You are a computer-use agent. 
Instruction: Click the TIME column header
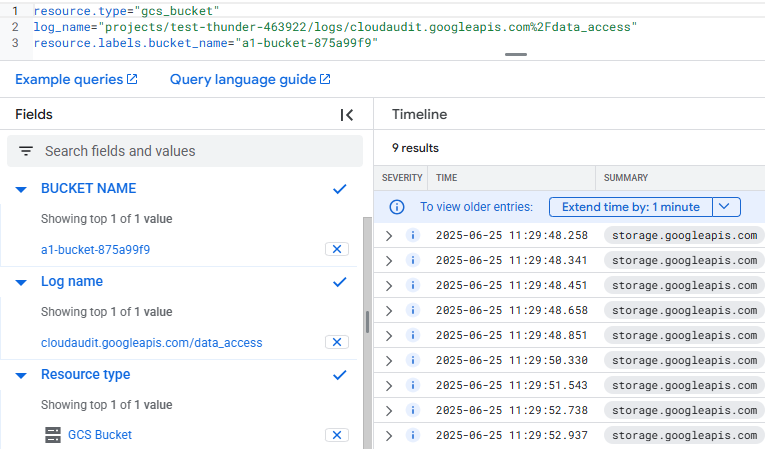(446, 178)
